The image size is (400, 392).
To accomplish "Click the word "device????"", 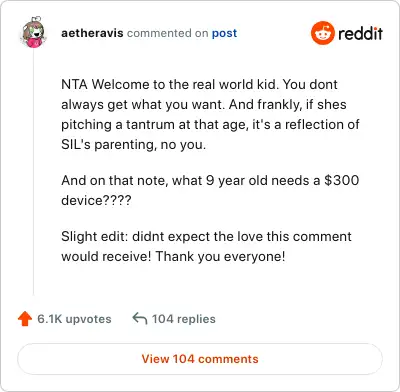I will tap(96, 201).
